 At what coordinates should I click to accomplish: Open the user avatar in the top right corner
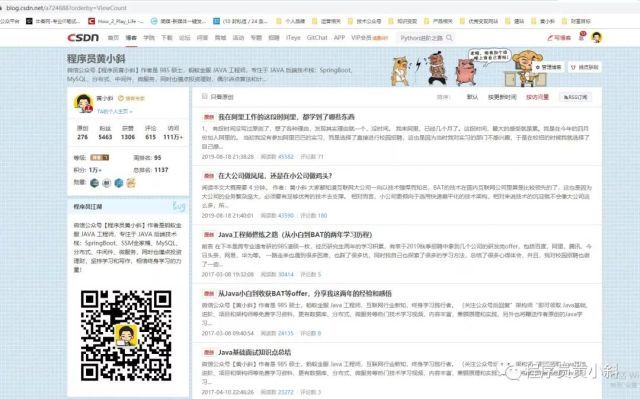tap(597, 38)
